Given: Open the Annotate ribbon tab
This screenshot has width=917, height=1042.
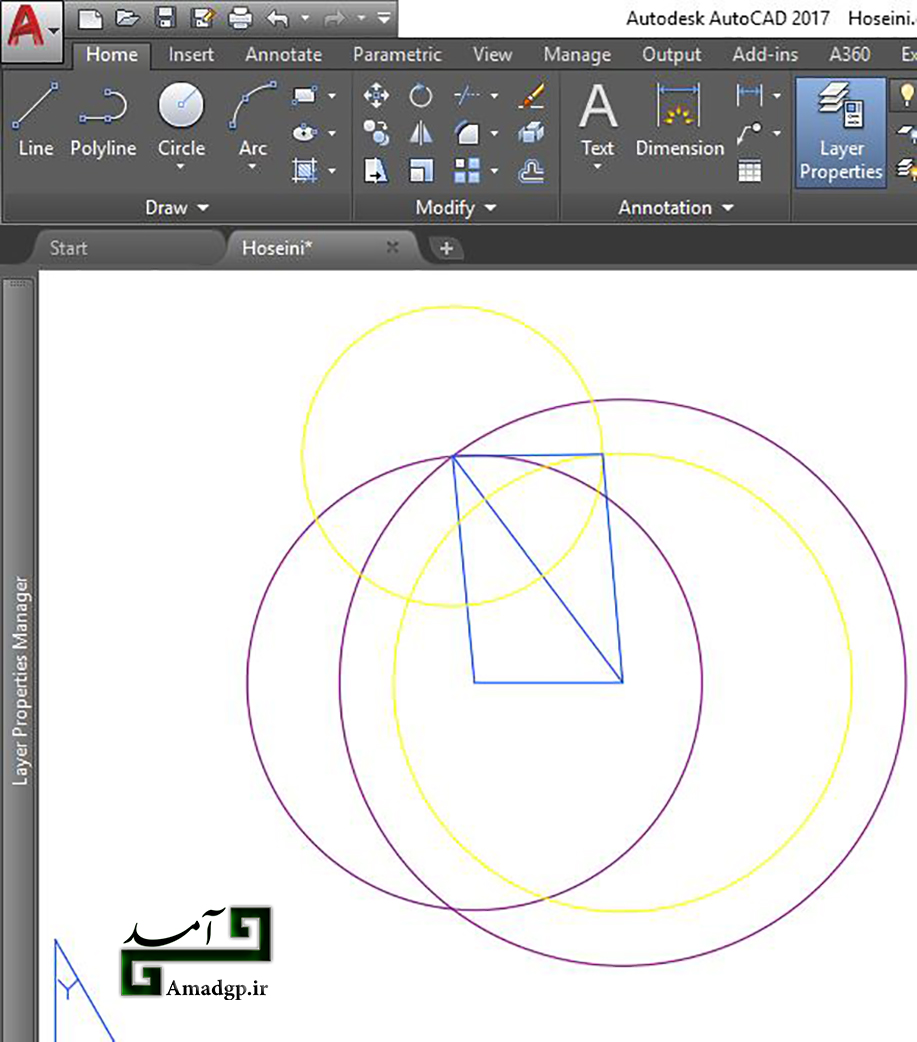Looking at the screenshot, I should (284, 54).
